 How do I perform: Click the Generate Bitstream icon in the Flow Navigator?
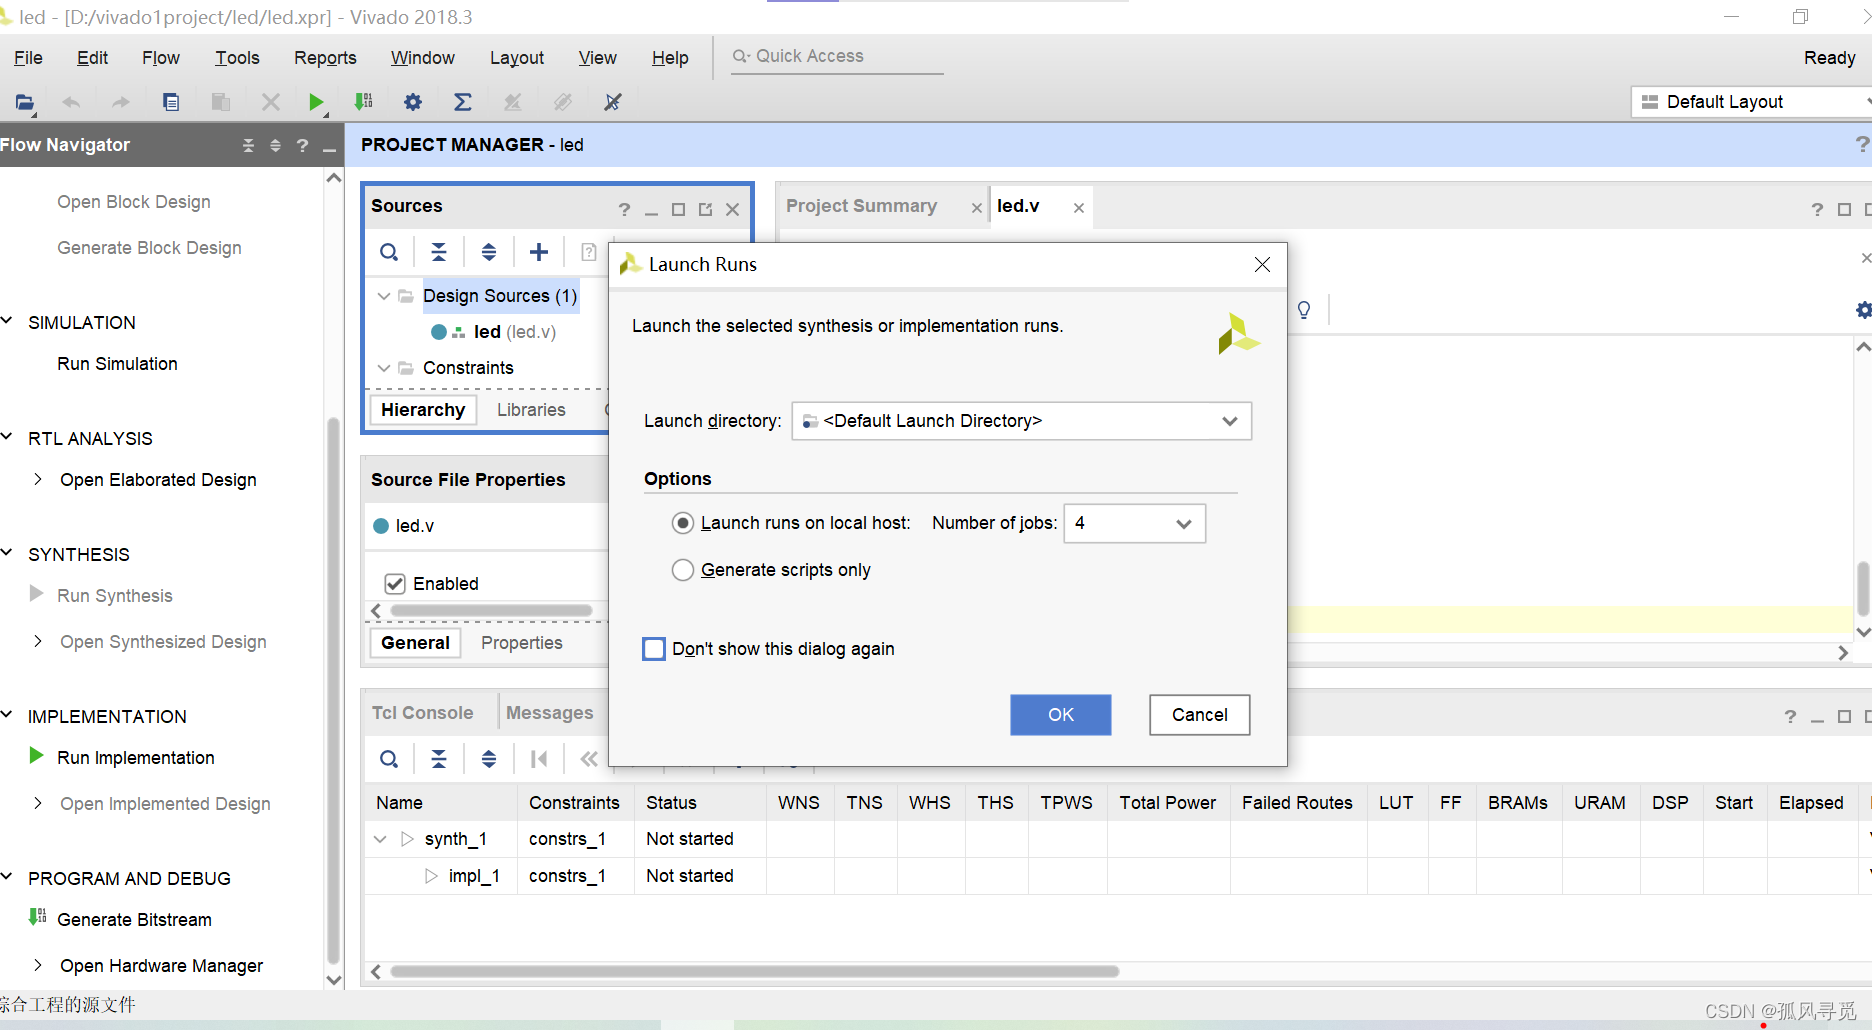point(38,917)
